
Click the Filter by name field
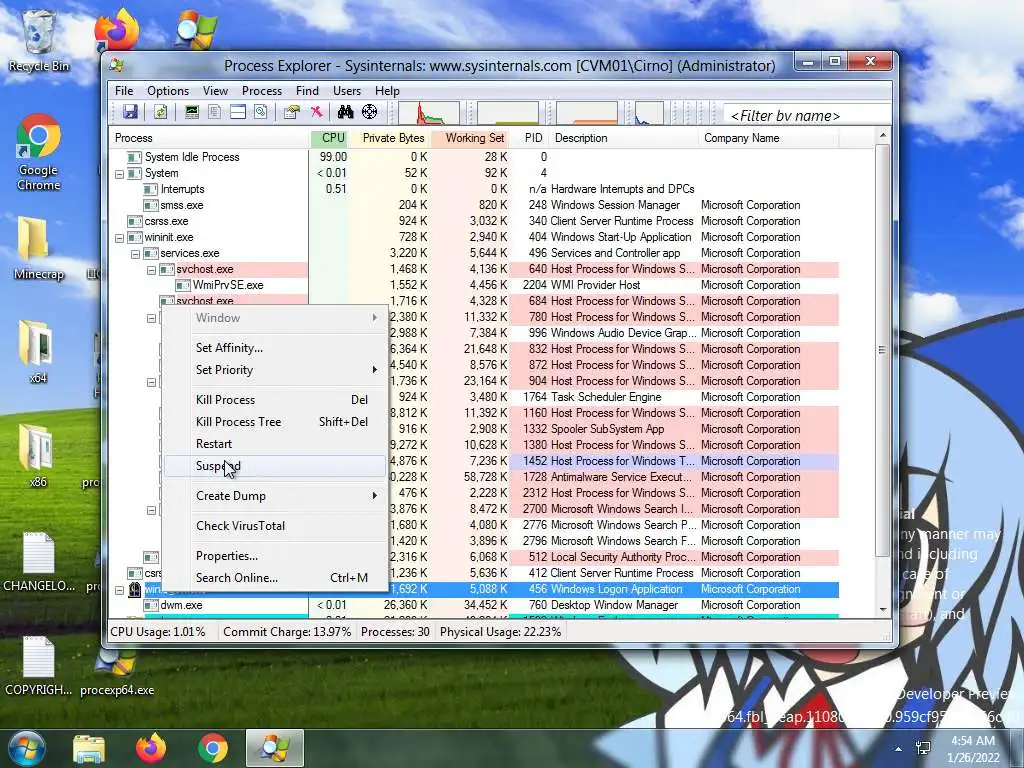(x=808, y=116)
